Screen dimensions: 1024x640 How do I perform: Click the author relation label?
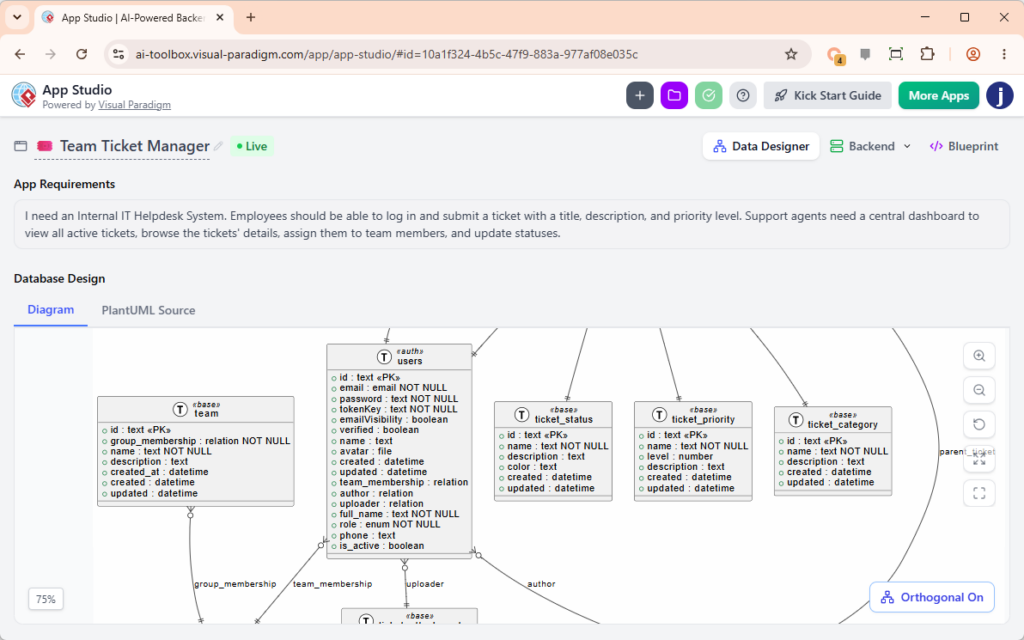pyautogui.click(x=541, y=584)
